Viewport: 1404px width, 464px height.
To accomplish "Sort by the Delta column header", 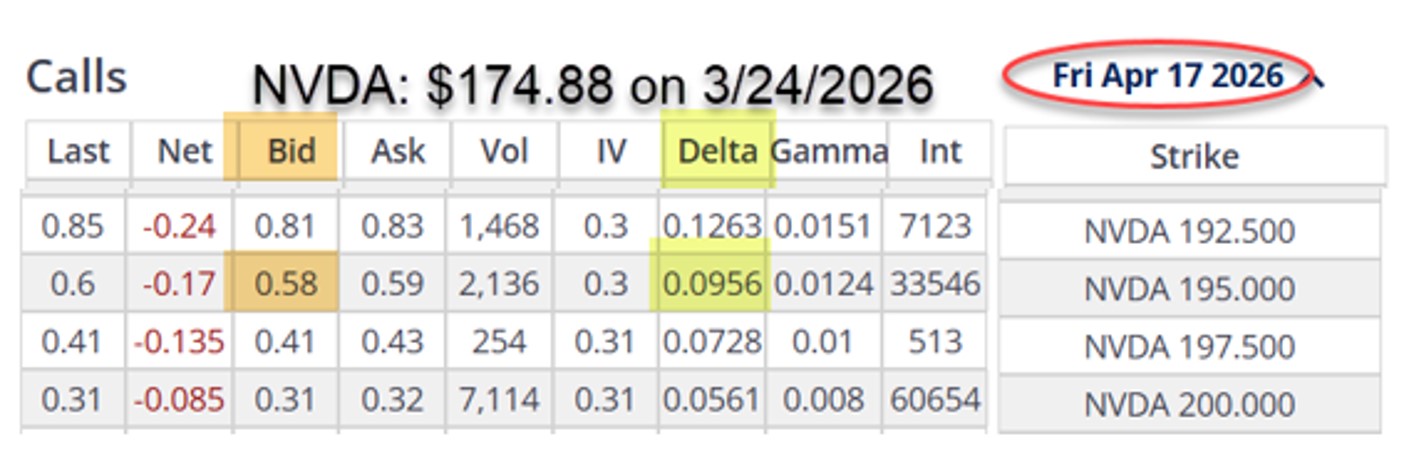I will click(x=717, y=151).
